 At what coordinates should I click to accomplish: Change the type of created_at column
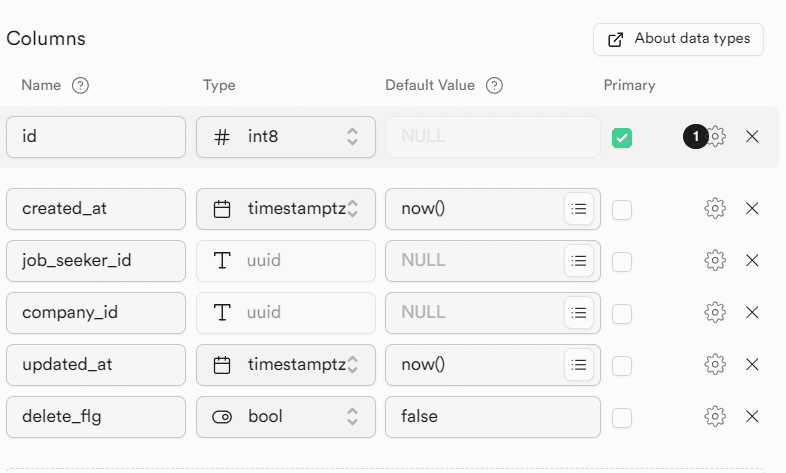286,209
